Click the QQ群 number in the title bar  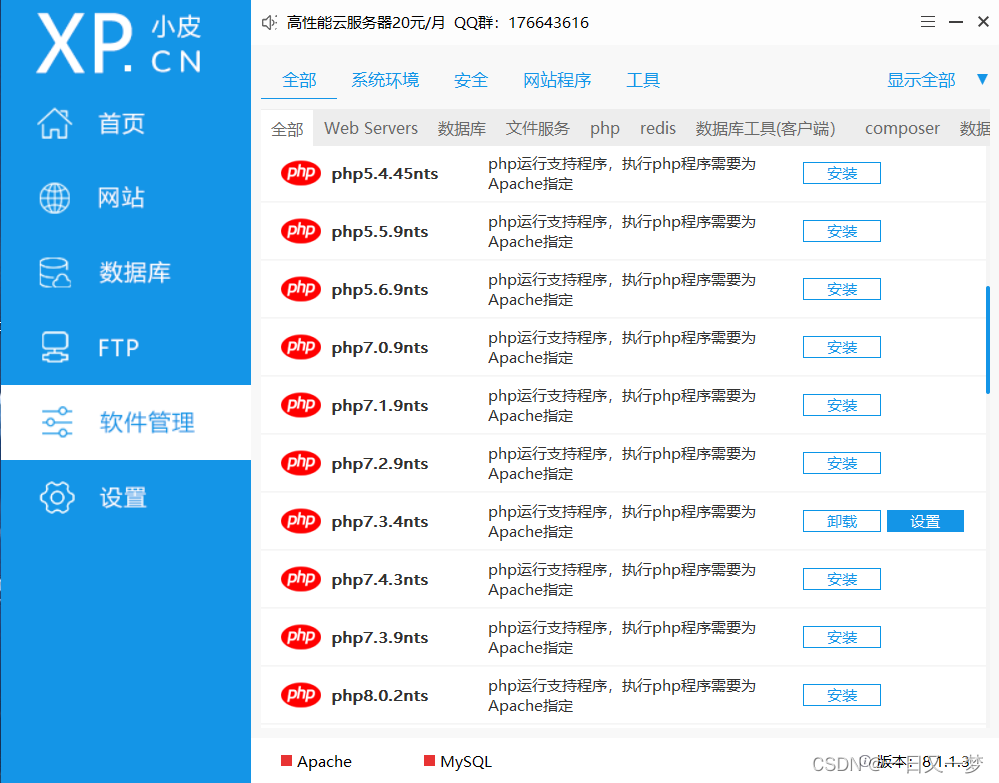coord(547,22)
